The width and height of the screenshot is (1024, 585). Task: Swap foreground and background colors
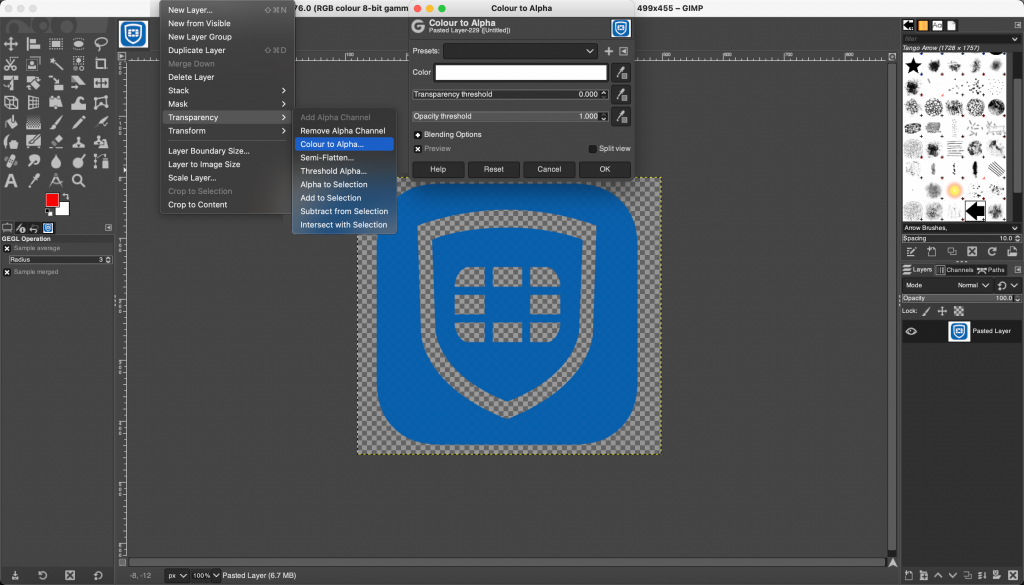[64, 196]
